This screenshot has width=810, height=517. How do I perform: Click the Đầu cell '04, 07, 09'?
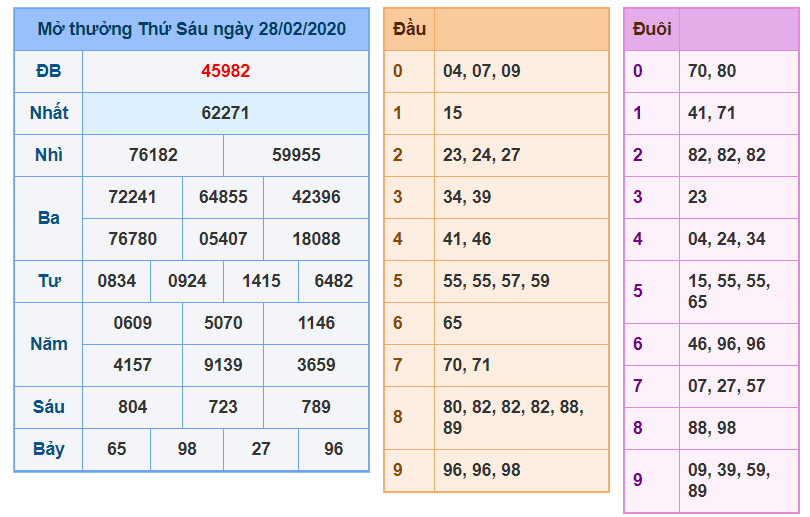point(482,71)
